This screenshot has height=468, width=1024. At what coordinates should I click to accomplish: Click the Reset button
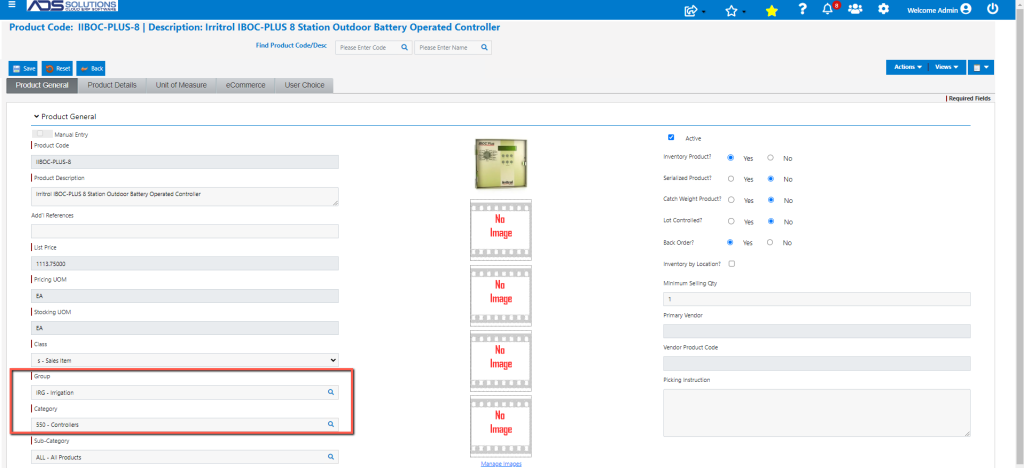(x=57, y=69)
